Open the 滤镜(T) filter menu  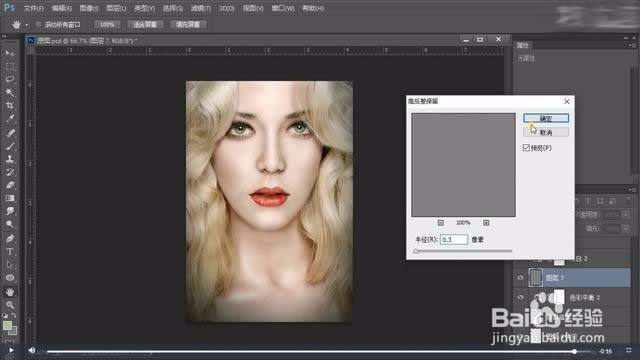(x=201, y=8)
